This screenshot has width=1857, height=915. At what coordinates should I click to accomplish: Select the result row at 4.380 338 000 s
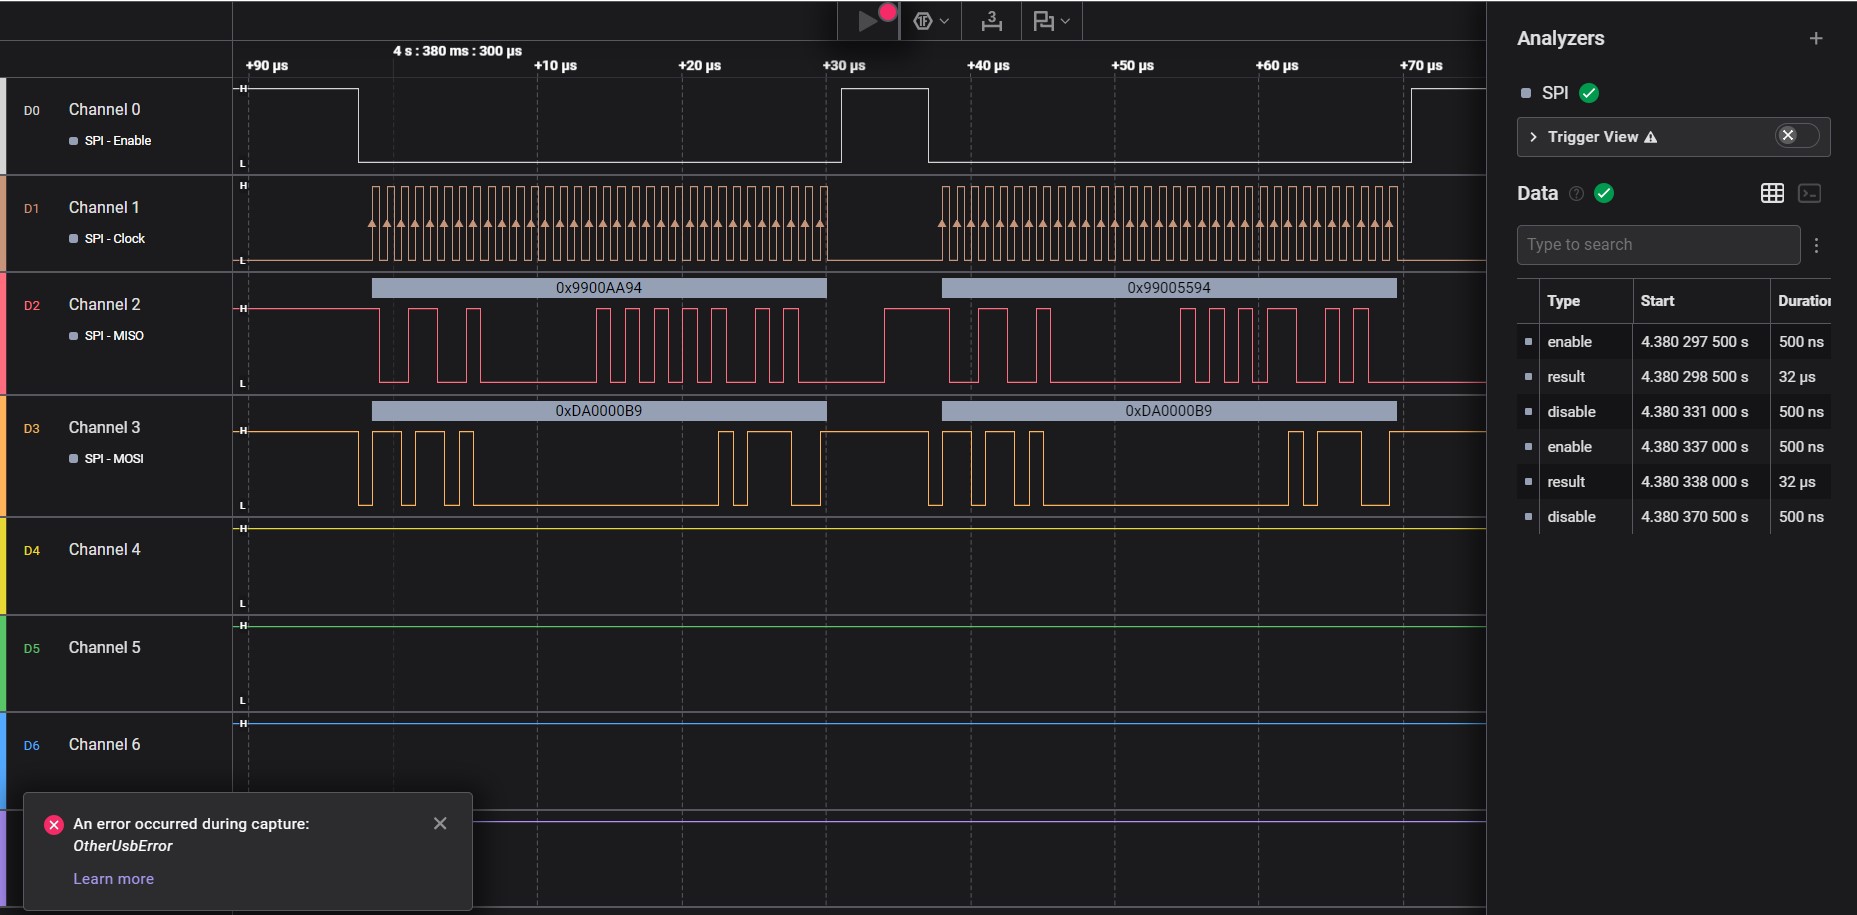pos(1674,482)
